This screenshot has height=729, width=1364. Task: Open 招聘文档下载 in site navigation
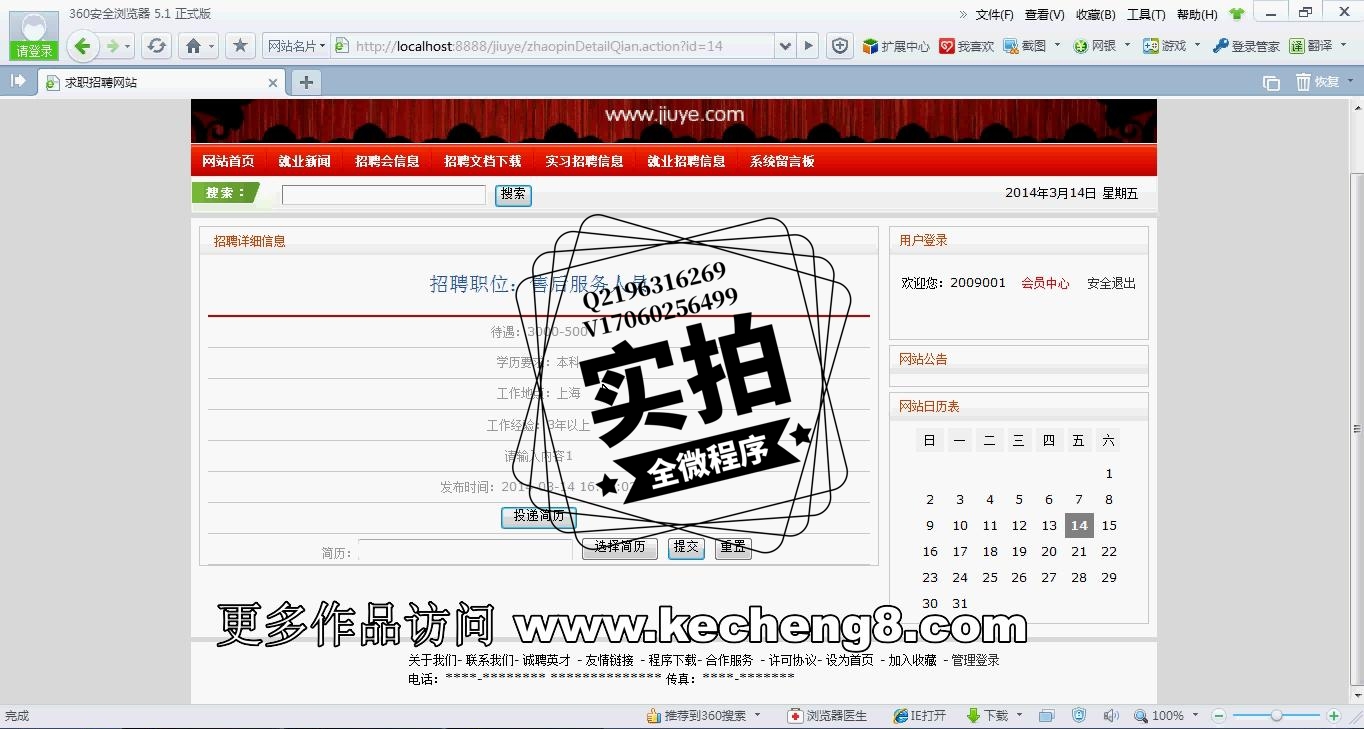tap(482, 161)
